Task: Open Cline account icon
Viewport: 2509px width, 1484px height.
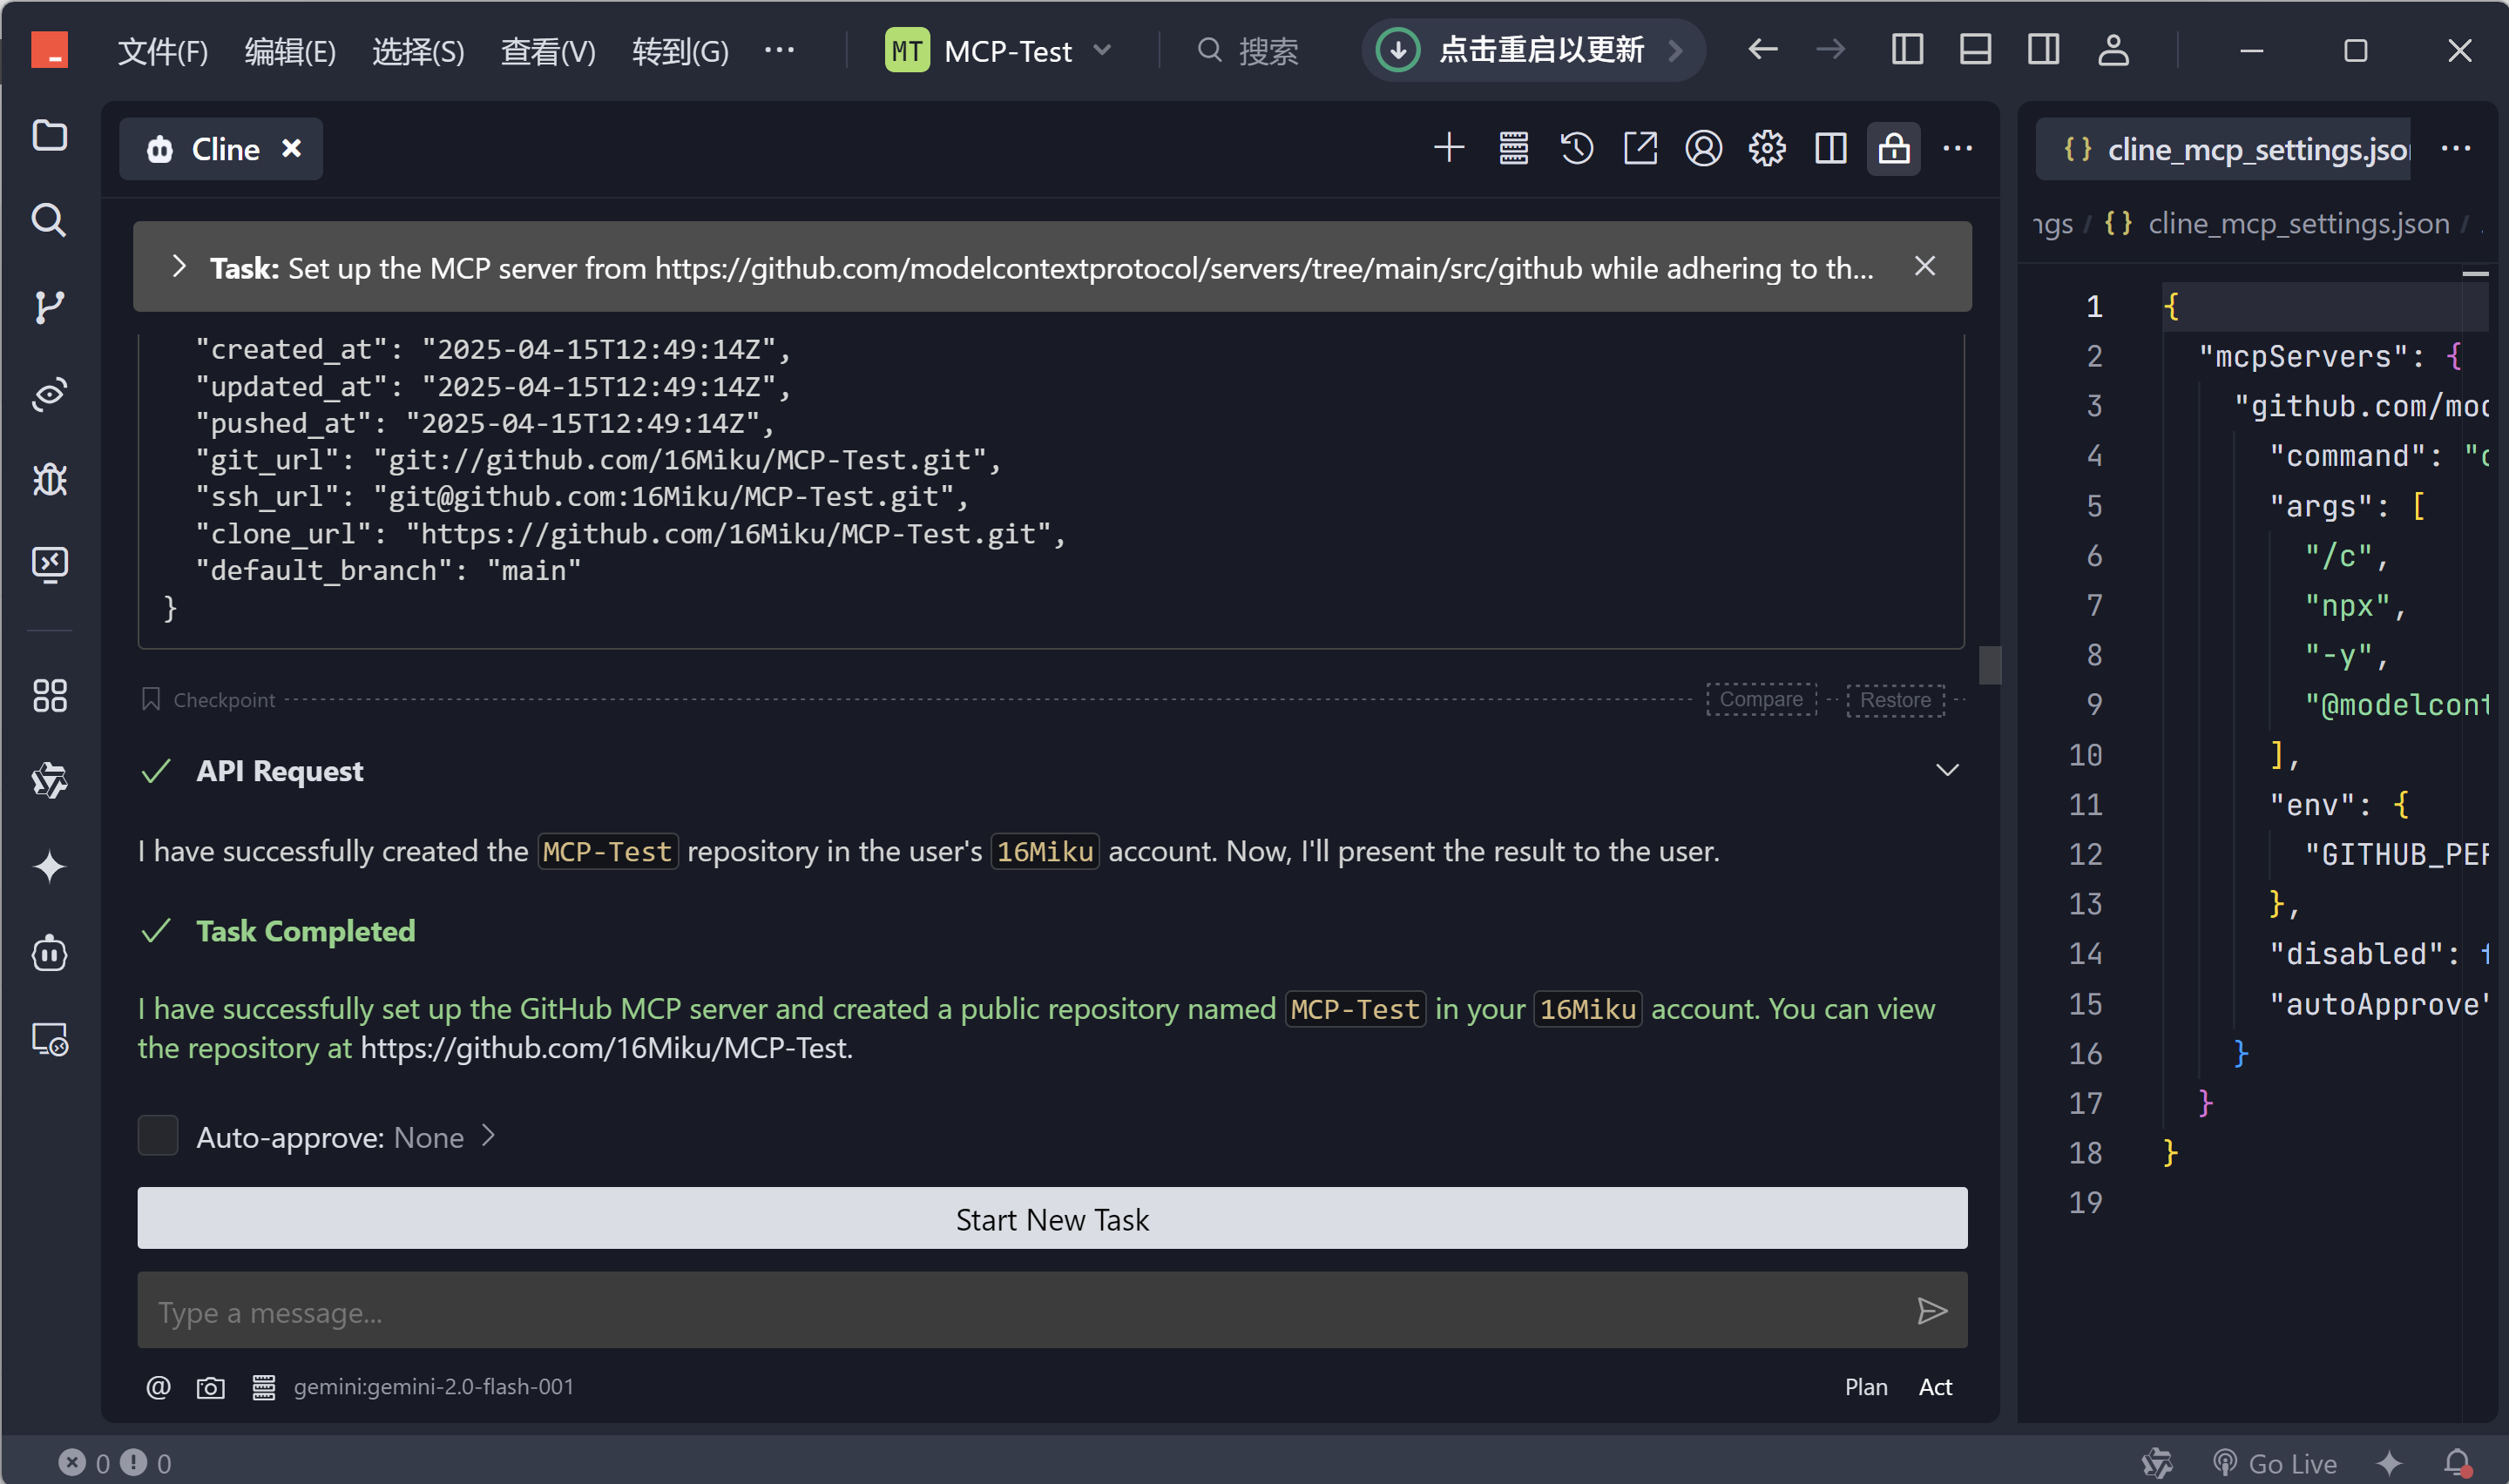Action: pos(1703,149)
